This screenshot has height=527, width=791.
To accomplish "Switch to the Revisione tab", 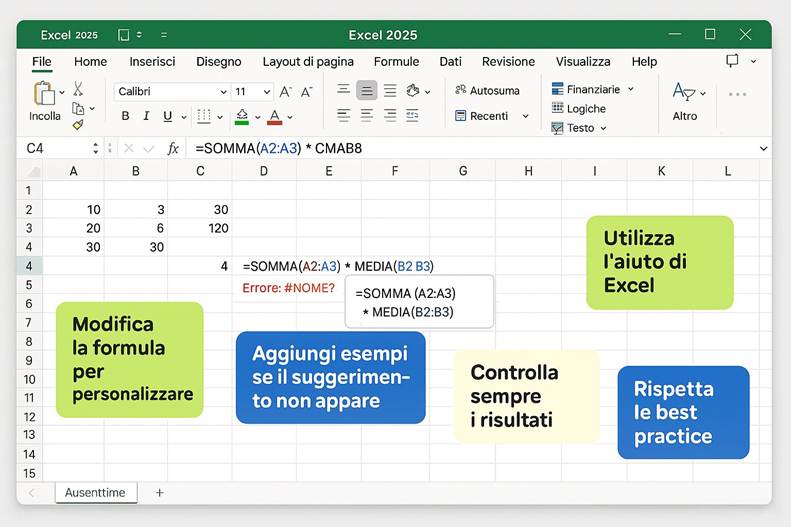I will point(508,62).
